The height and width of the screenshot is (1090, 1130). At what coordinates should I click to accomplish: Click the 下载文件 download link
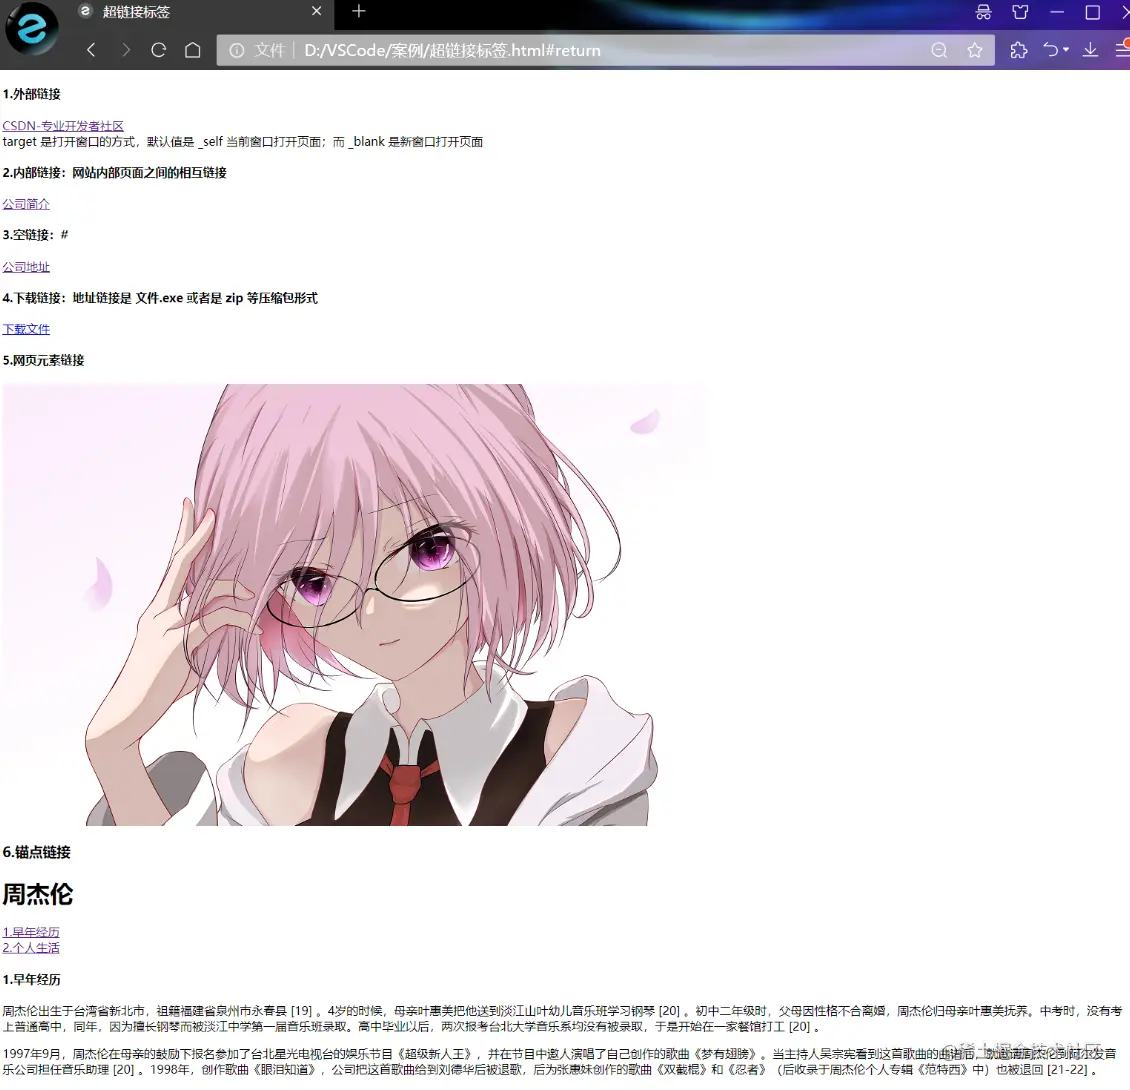click(26, 328)
